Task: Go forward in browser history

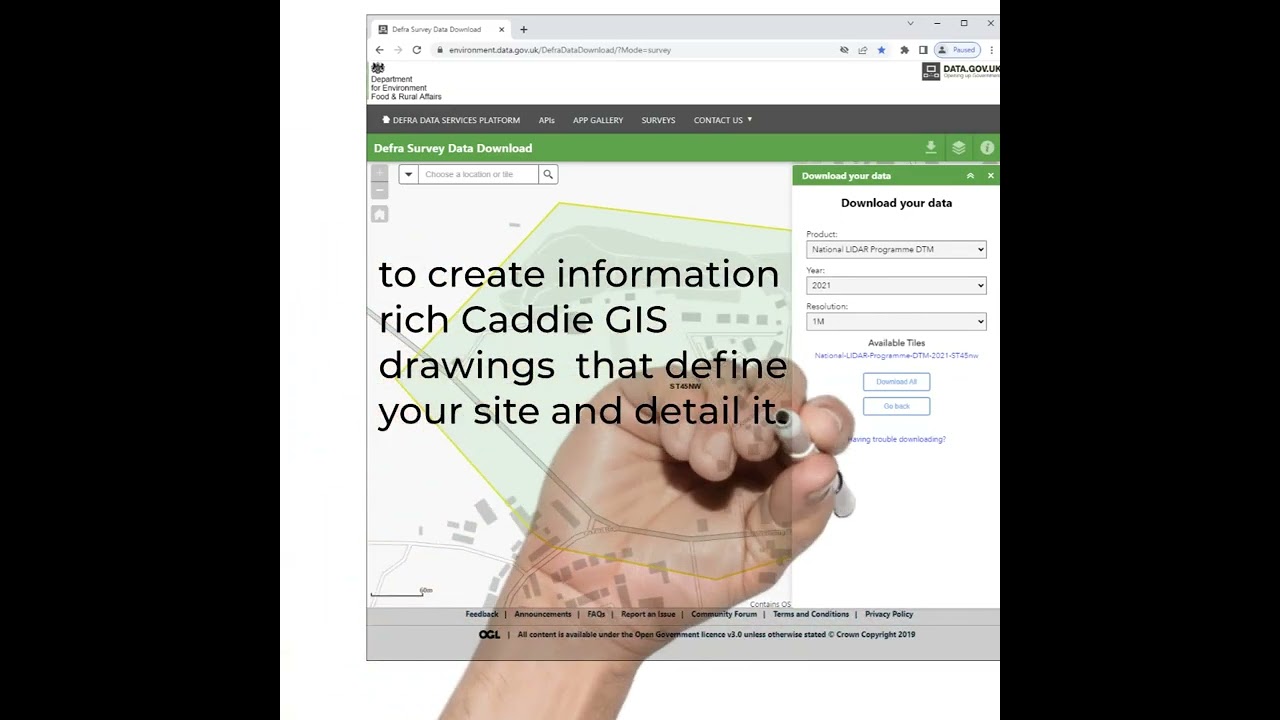Action: [x=398, y=50]
